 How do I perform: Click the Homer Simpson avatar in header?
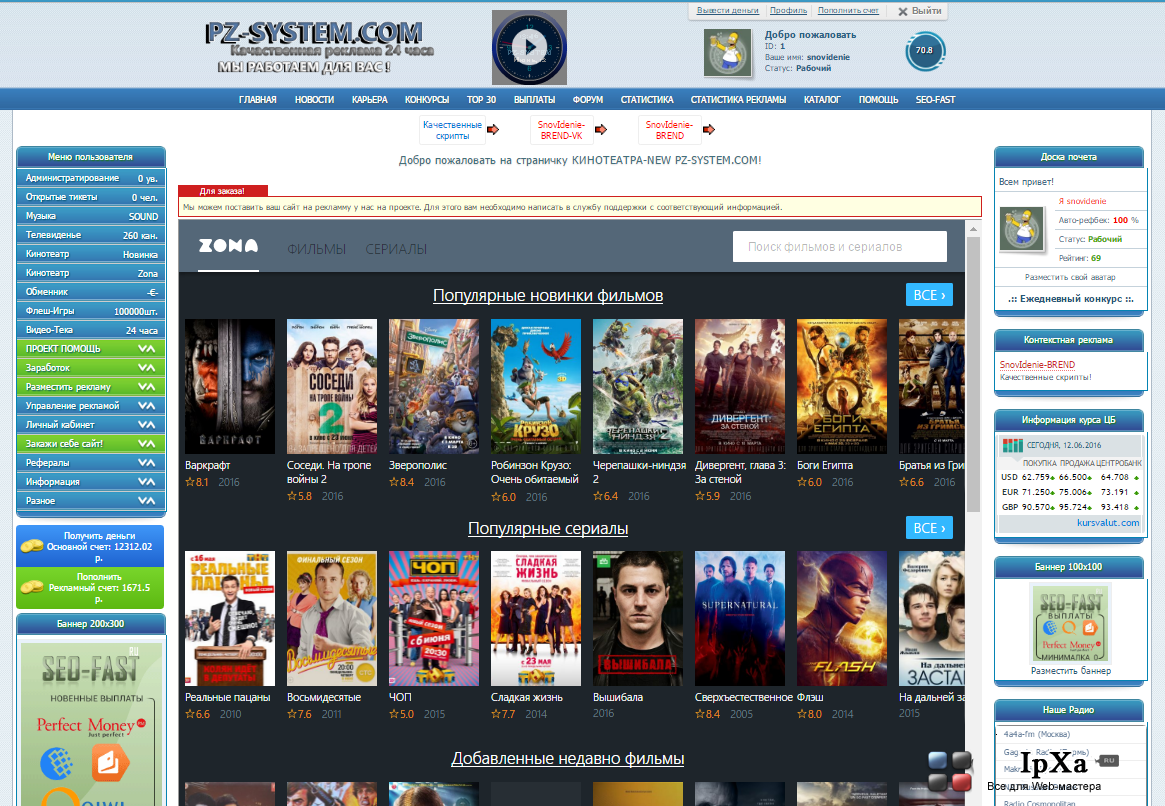tap(728, 53)
